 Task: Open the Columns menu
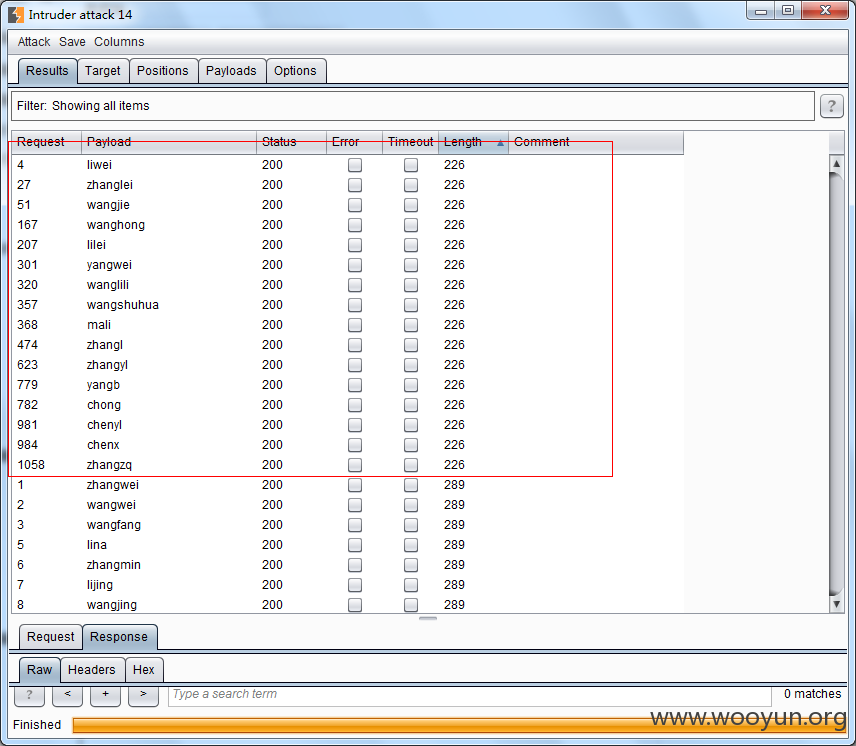(119, 42)
